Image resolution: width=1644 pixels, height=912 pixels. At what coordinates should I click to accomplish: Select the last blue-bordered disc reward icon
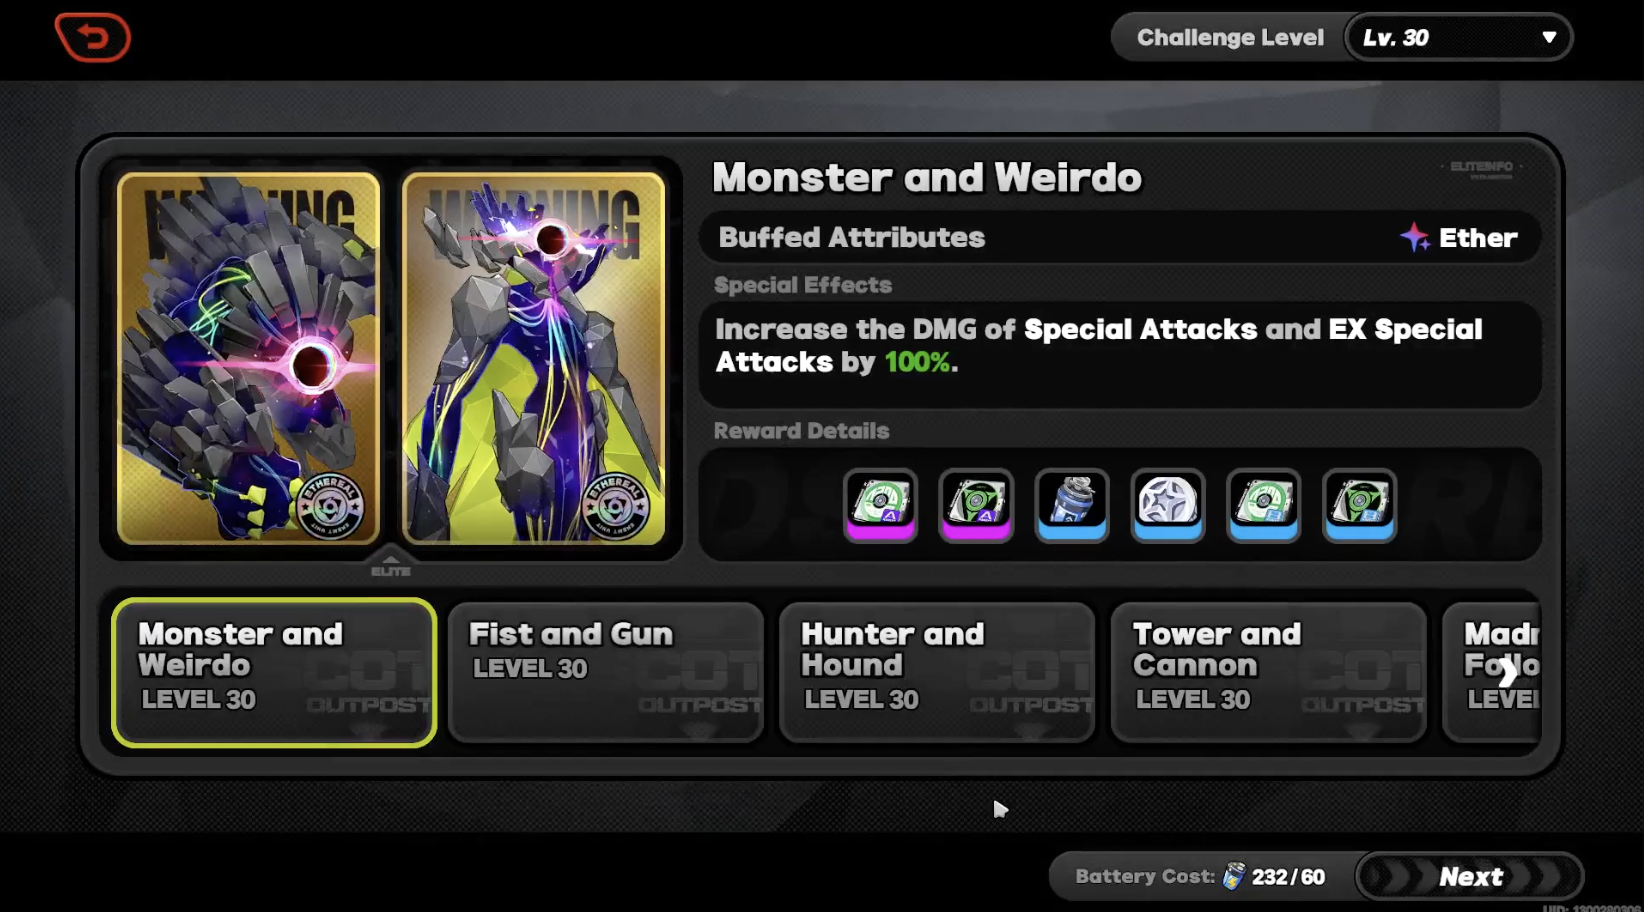(1360, 505)
